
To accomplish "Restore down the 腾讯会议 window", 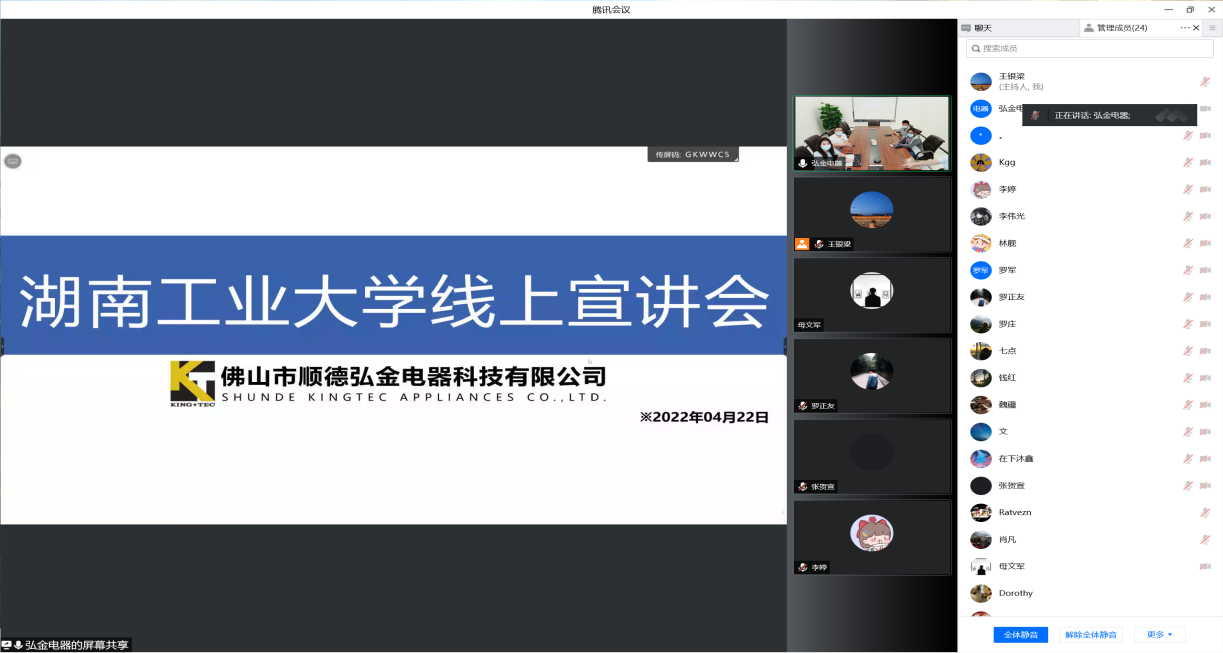I will click(1190, 9).
